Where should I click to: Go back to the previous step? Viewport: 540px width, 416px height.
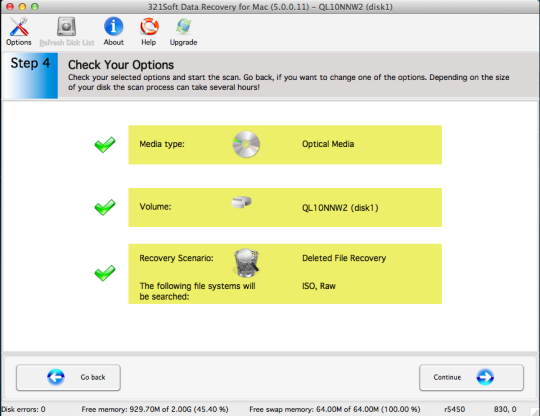(68, 377)
